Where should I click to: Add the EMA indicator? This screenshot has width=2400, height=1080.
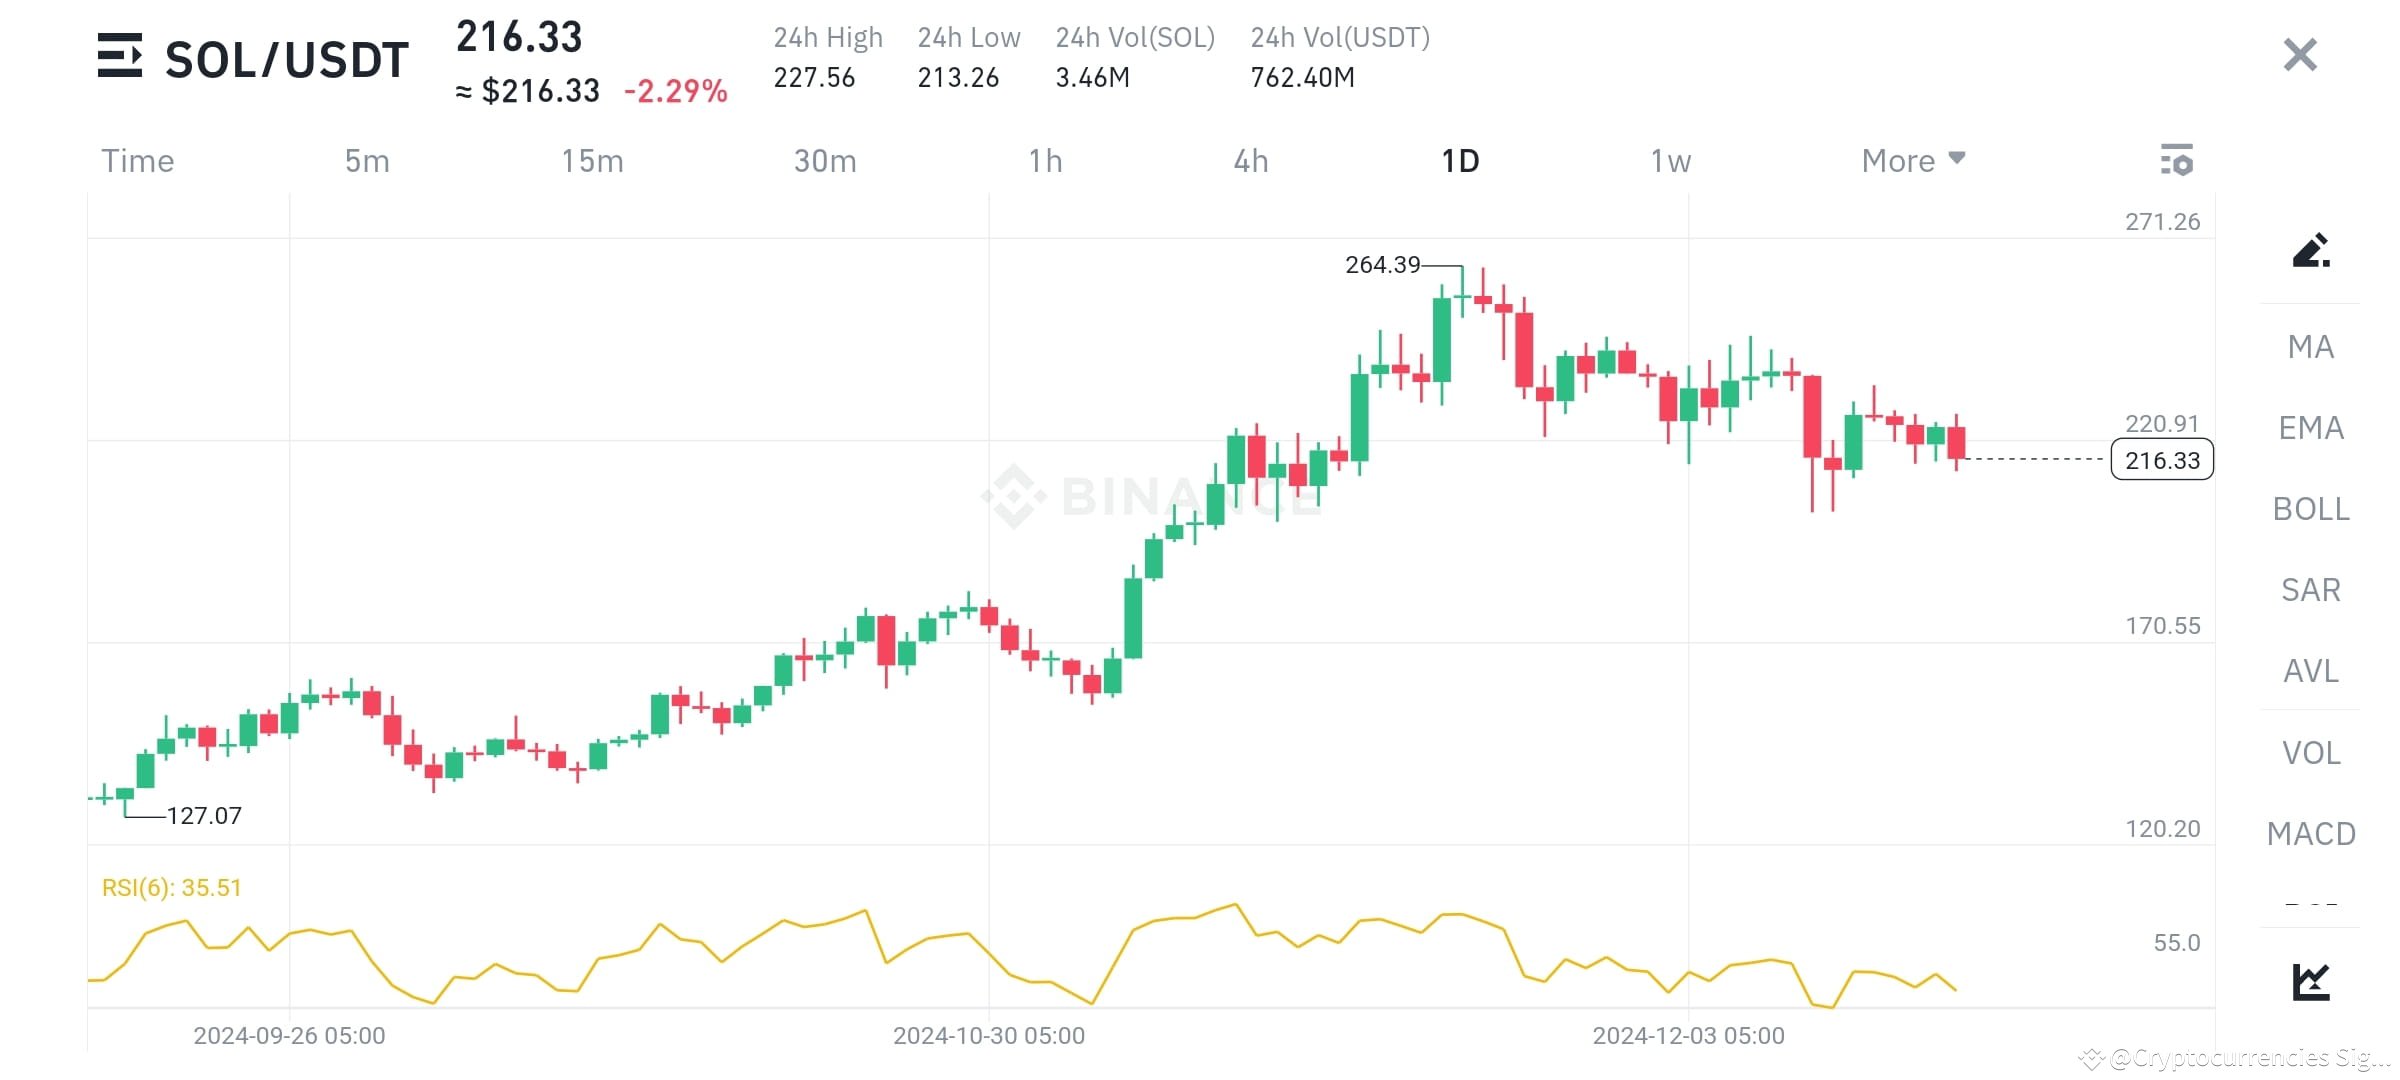tap(2311, 427)
